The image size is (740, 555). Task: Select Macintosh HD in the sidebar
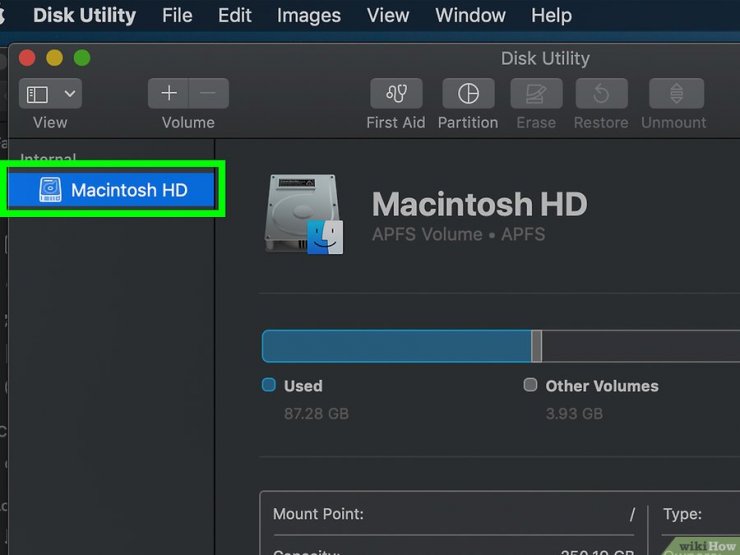click(111, 190)
